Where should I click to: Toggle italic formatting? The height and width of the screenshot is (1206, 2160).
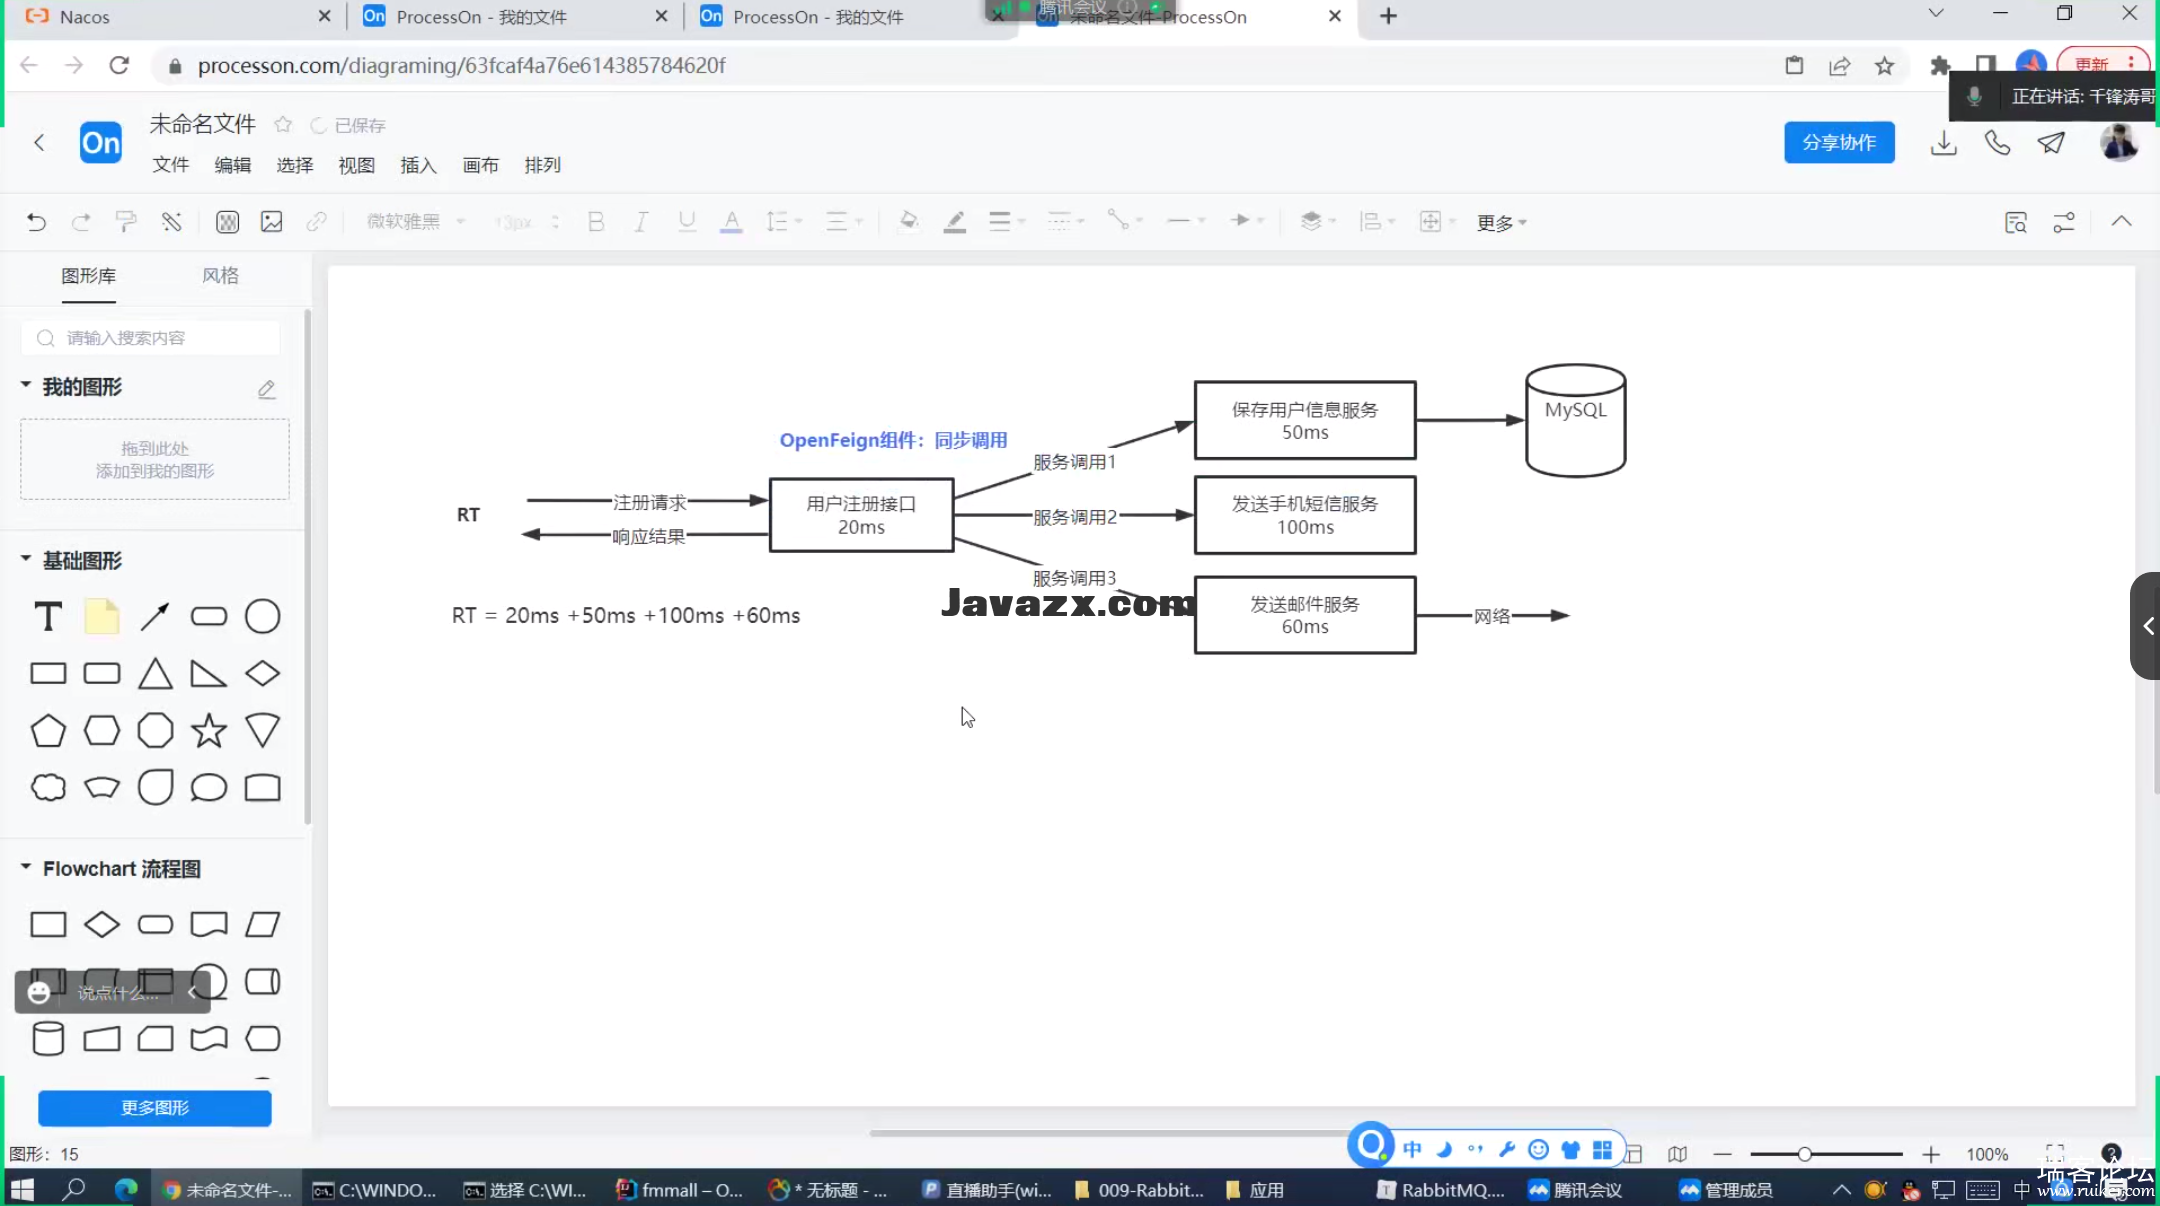point(641,222)
